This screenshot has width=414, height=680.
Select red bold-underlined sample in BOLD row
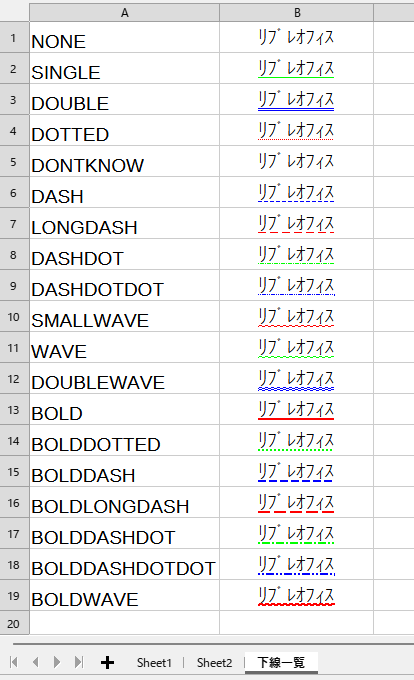pos(297,409)
